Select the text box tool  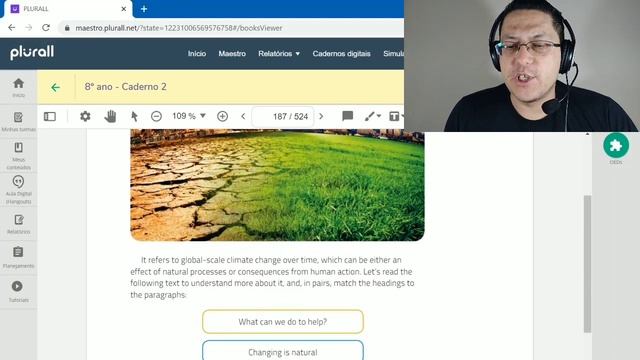click(395, 116)
